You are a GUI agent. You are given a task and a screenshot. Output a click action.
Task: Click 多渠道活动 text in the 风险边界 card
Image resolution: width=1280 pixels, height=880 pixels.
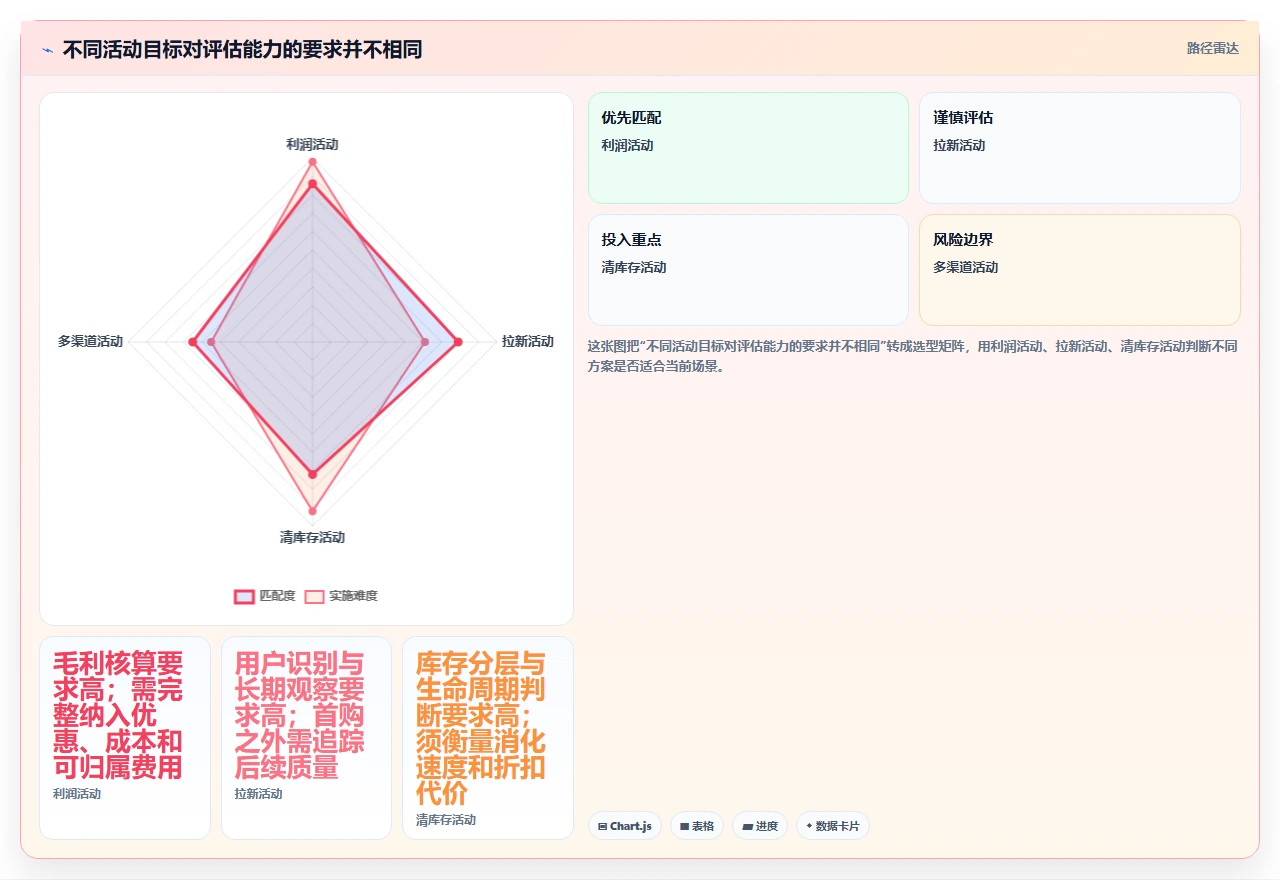click(966, 268)
